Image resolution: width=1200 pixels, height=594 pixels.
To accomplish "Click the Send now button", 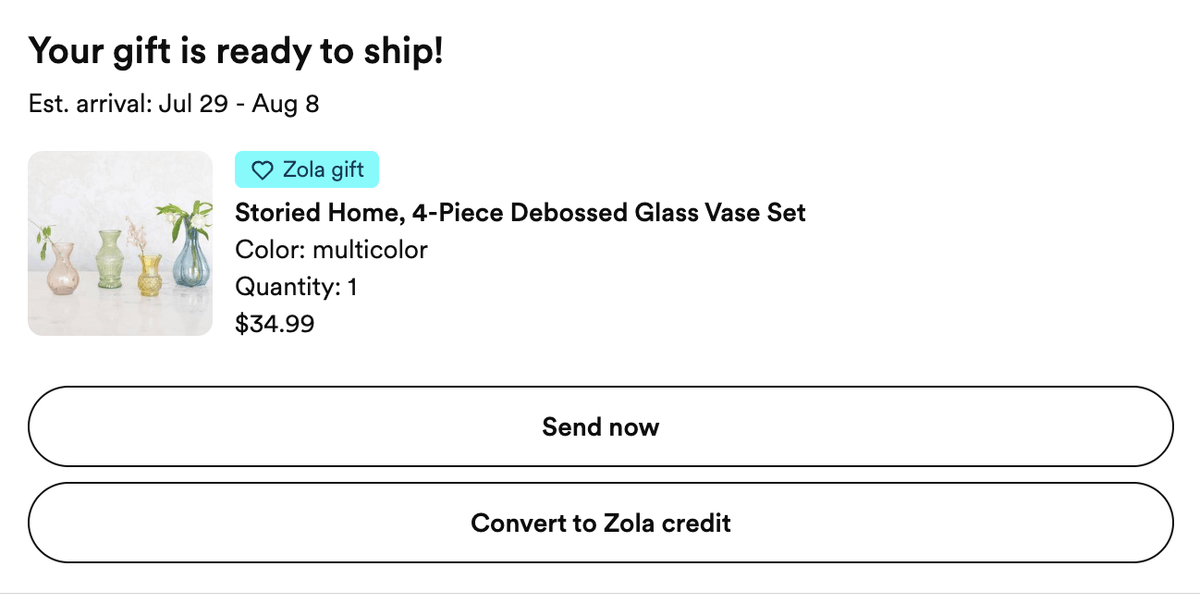I will tap(600, 427).
